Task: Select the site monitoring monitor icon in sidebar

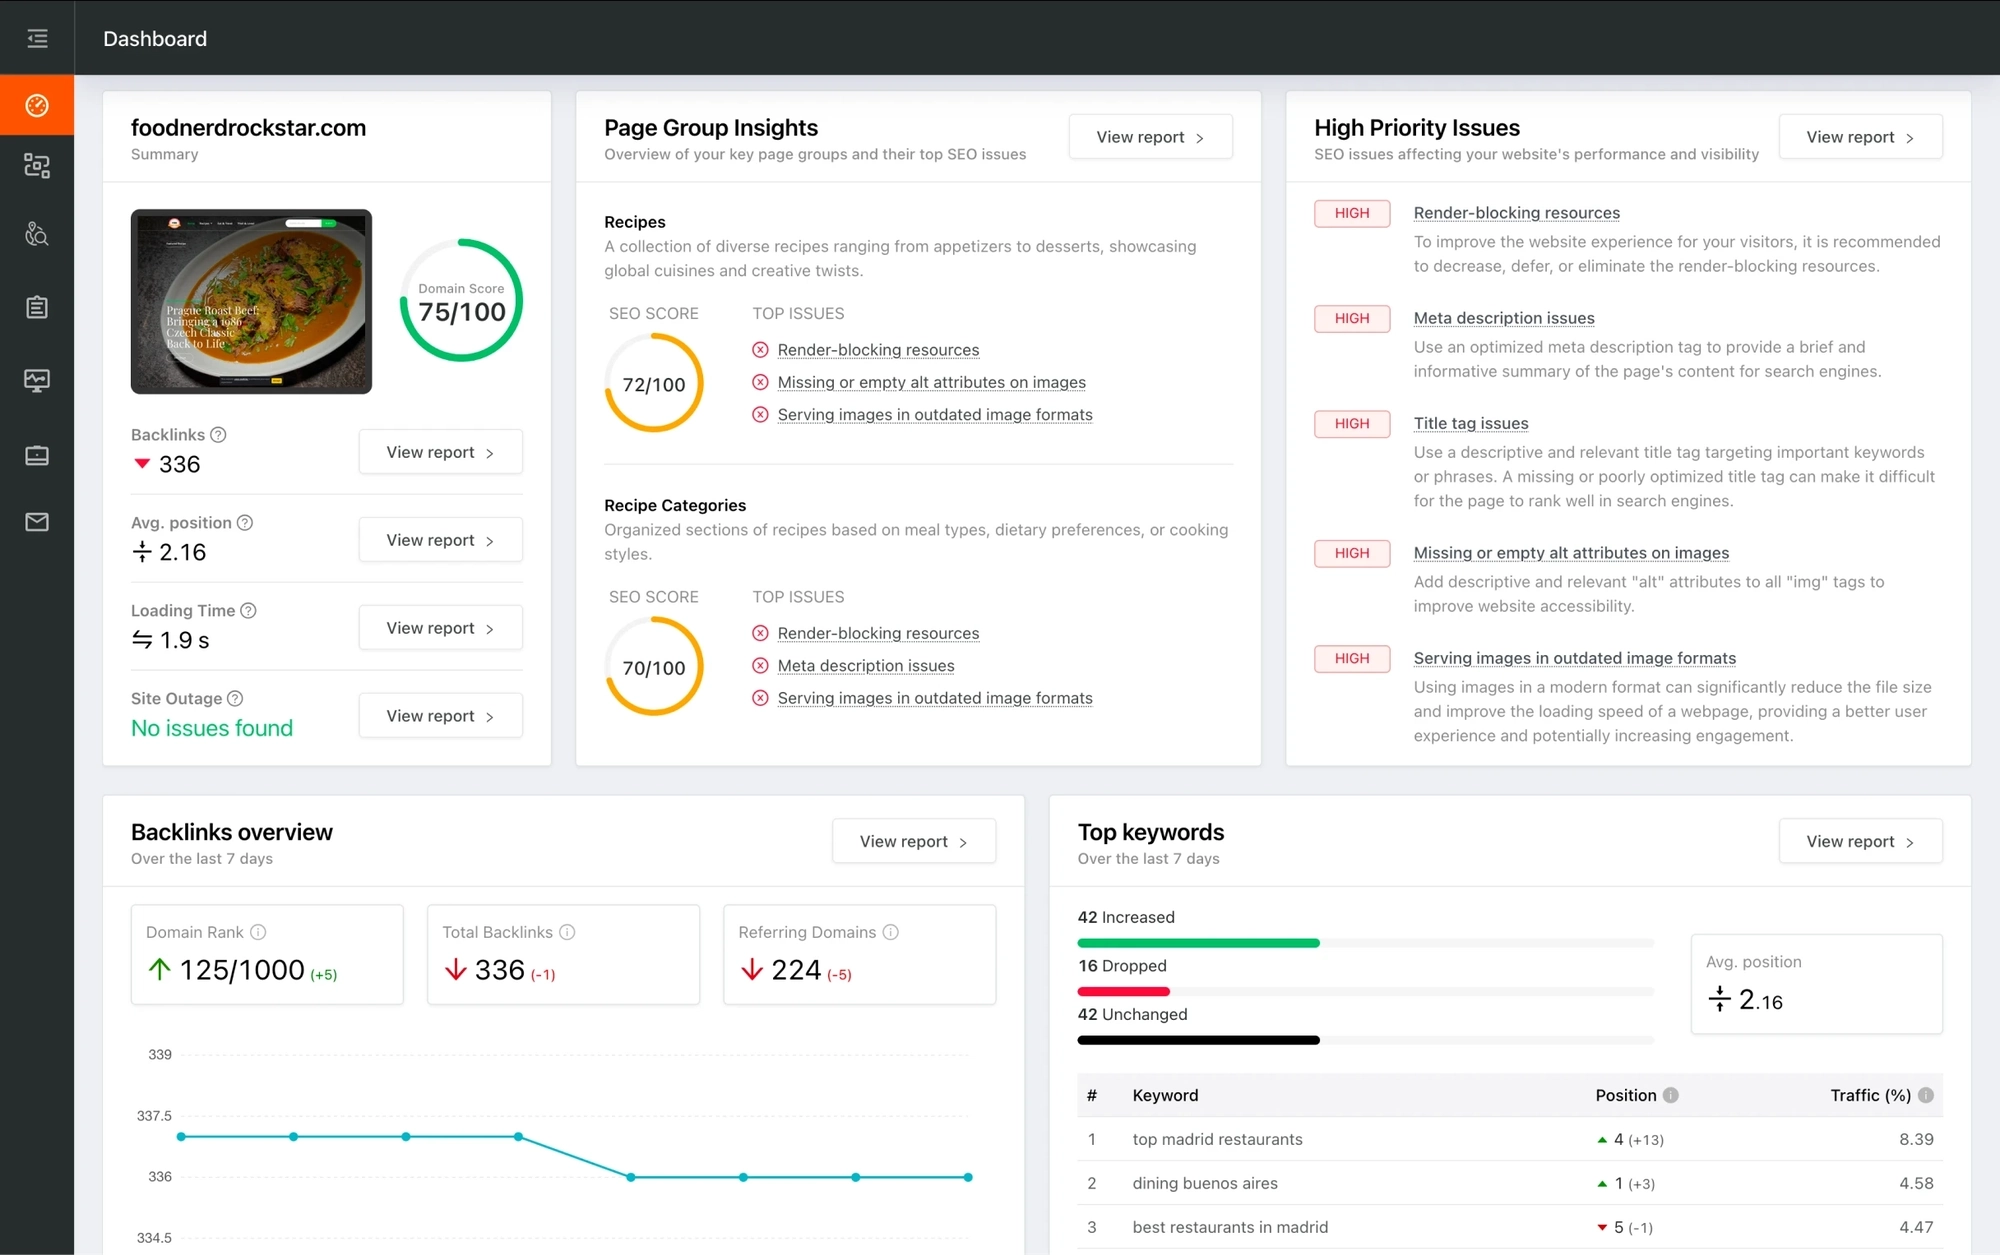Action: click(x=37, y=380)
